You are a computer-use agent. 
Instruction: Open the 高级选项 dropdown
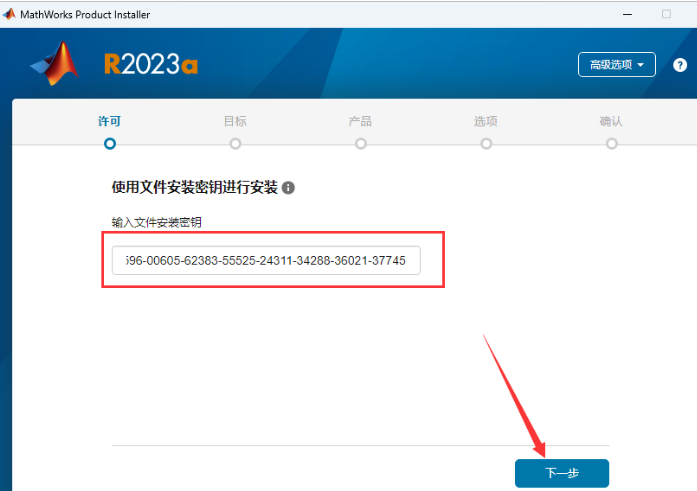pyautogui.click(x=617, y=64)
